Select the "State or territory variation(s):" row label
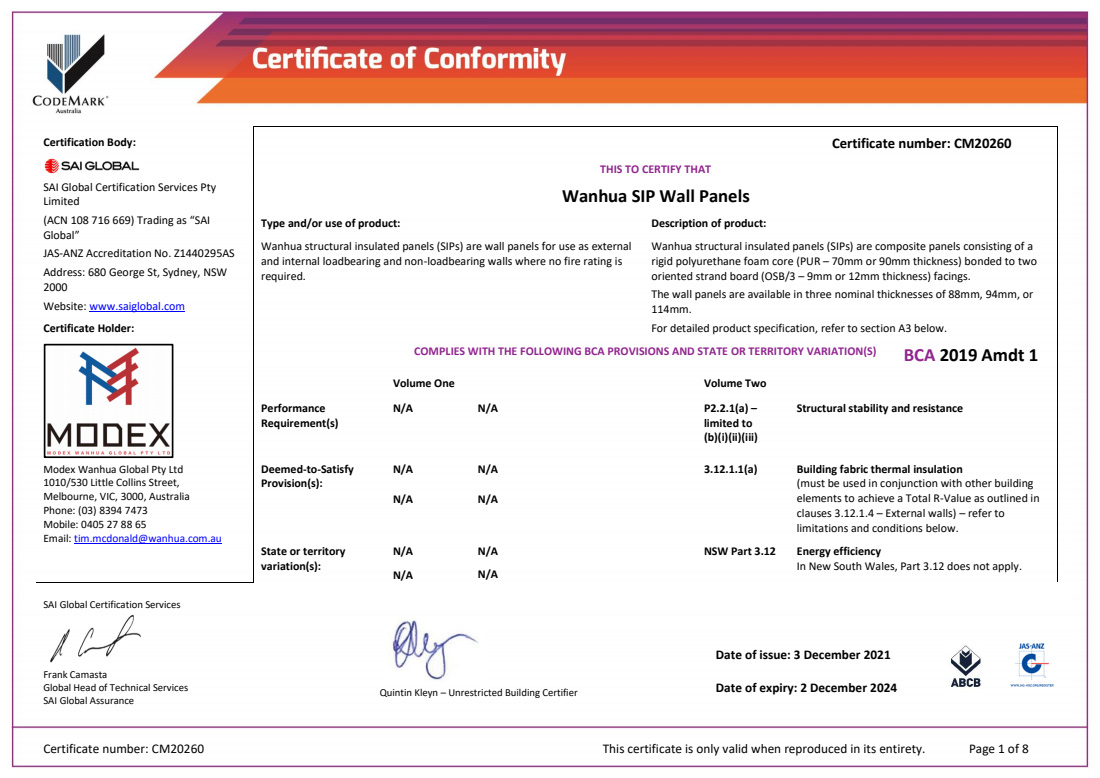The image size is (1100, 778). 303,559
